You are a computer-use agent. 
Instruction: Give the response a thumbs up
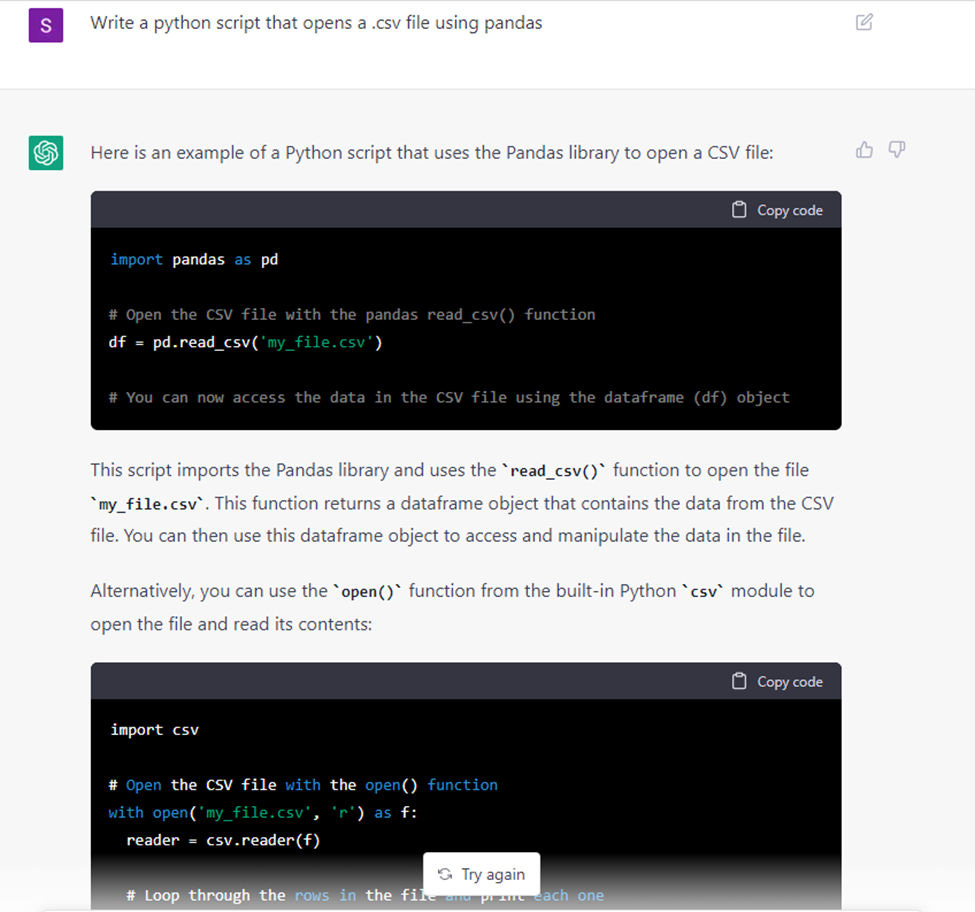[x=864, y=150]
